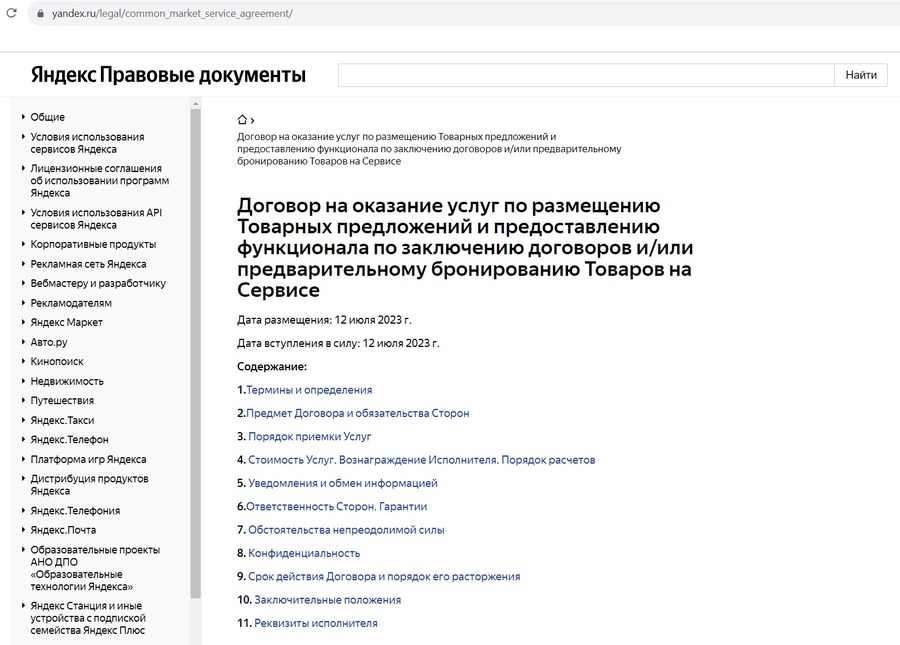Click the sidebar scrollbar up arrow
Viewport: 900px width, 645px height.
196,103
